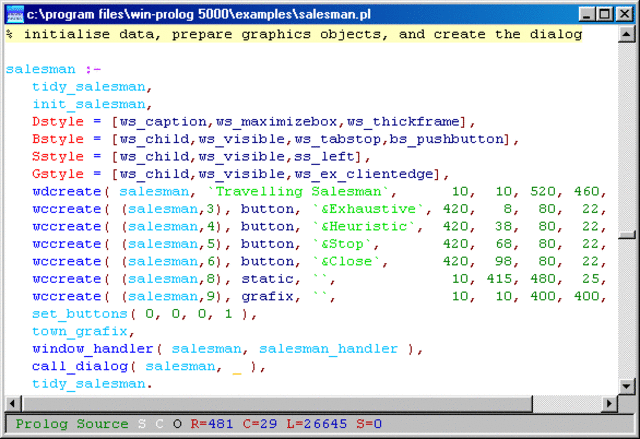640x439 pixels.
Task: Click the 'Travelling Salesman' string
Action: point(299,191)
